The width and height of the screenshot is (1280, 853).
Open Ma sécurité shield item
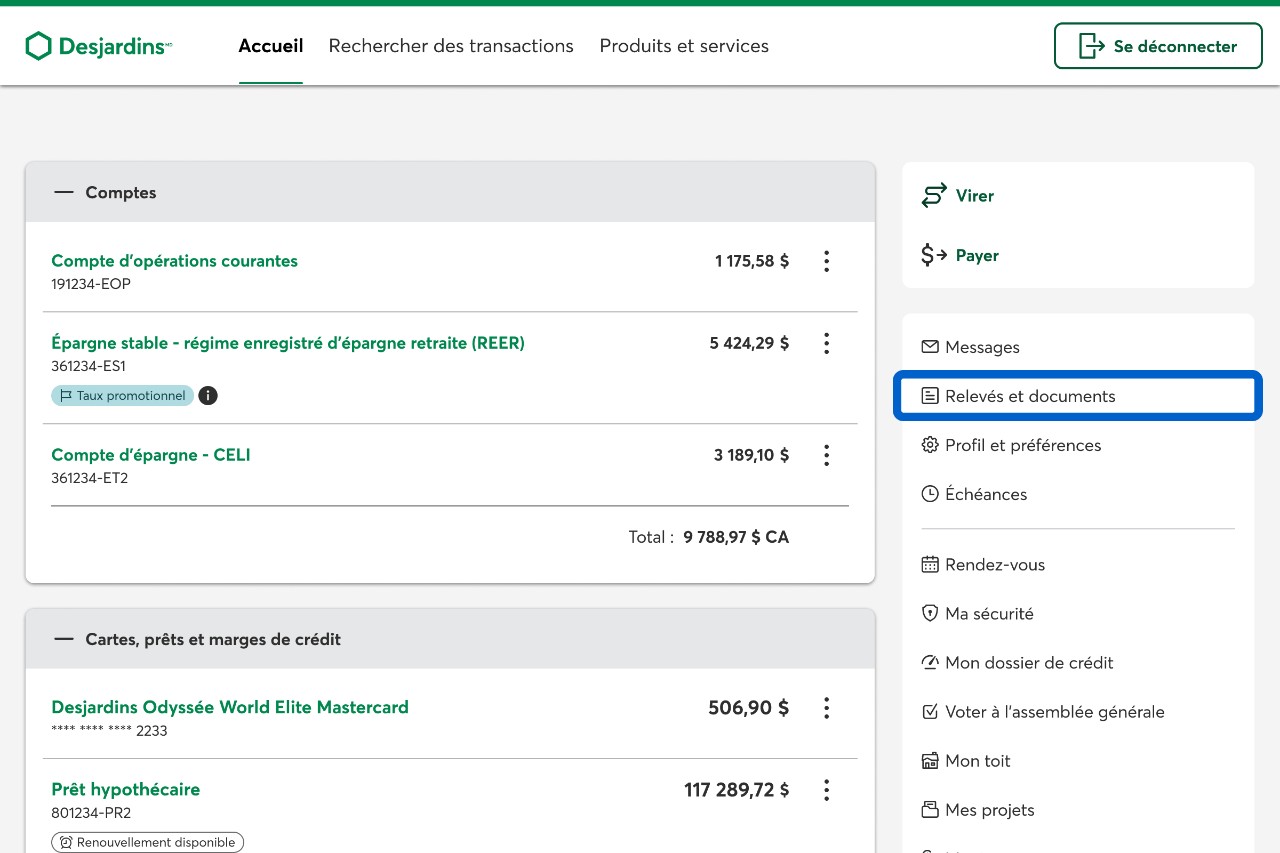click(x=988, y=614)
